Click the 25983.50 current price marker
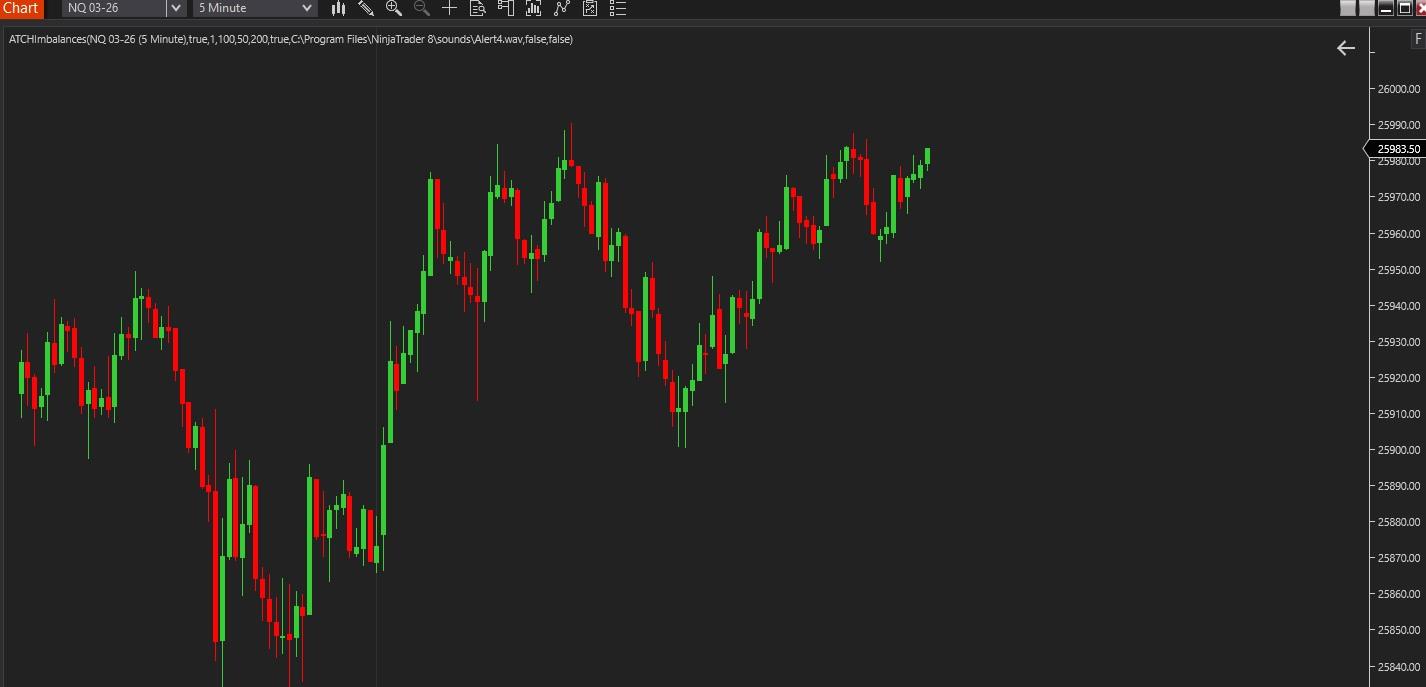Viewport: 1426px width, 687px height. 1397,149
